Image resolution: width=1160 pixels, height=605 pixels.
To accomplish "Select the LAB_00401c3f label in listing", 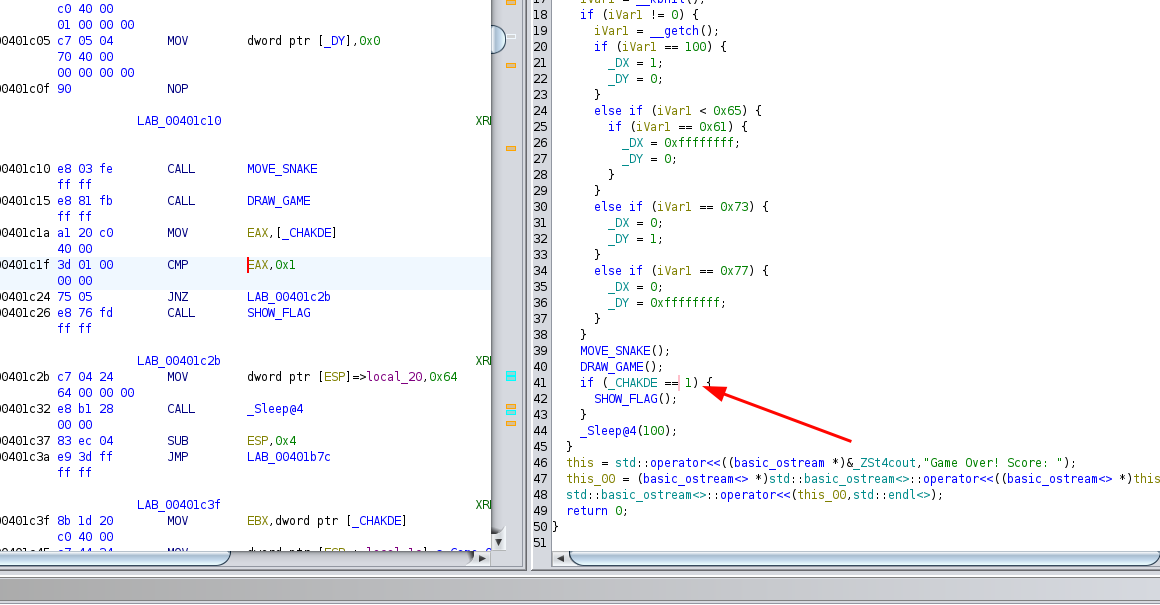I will 179,505.
